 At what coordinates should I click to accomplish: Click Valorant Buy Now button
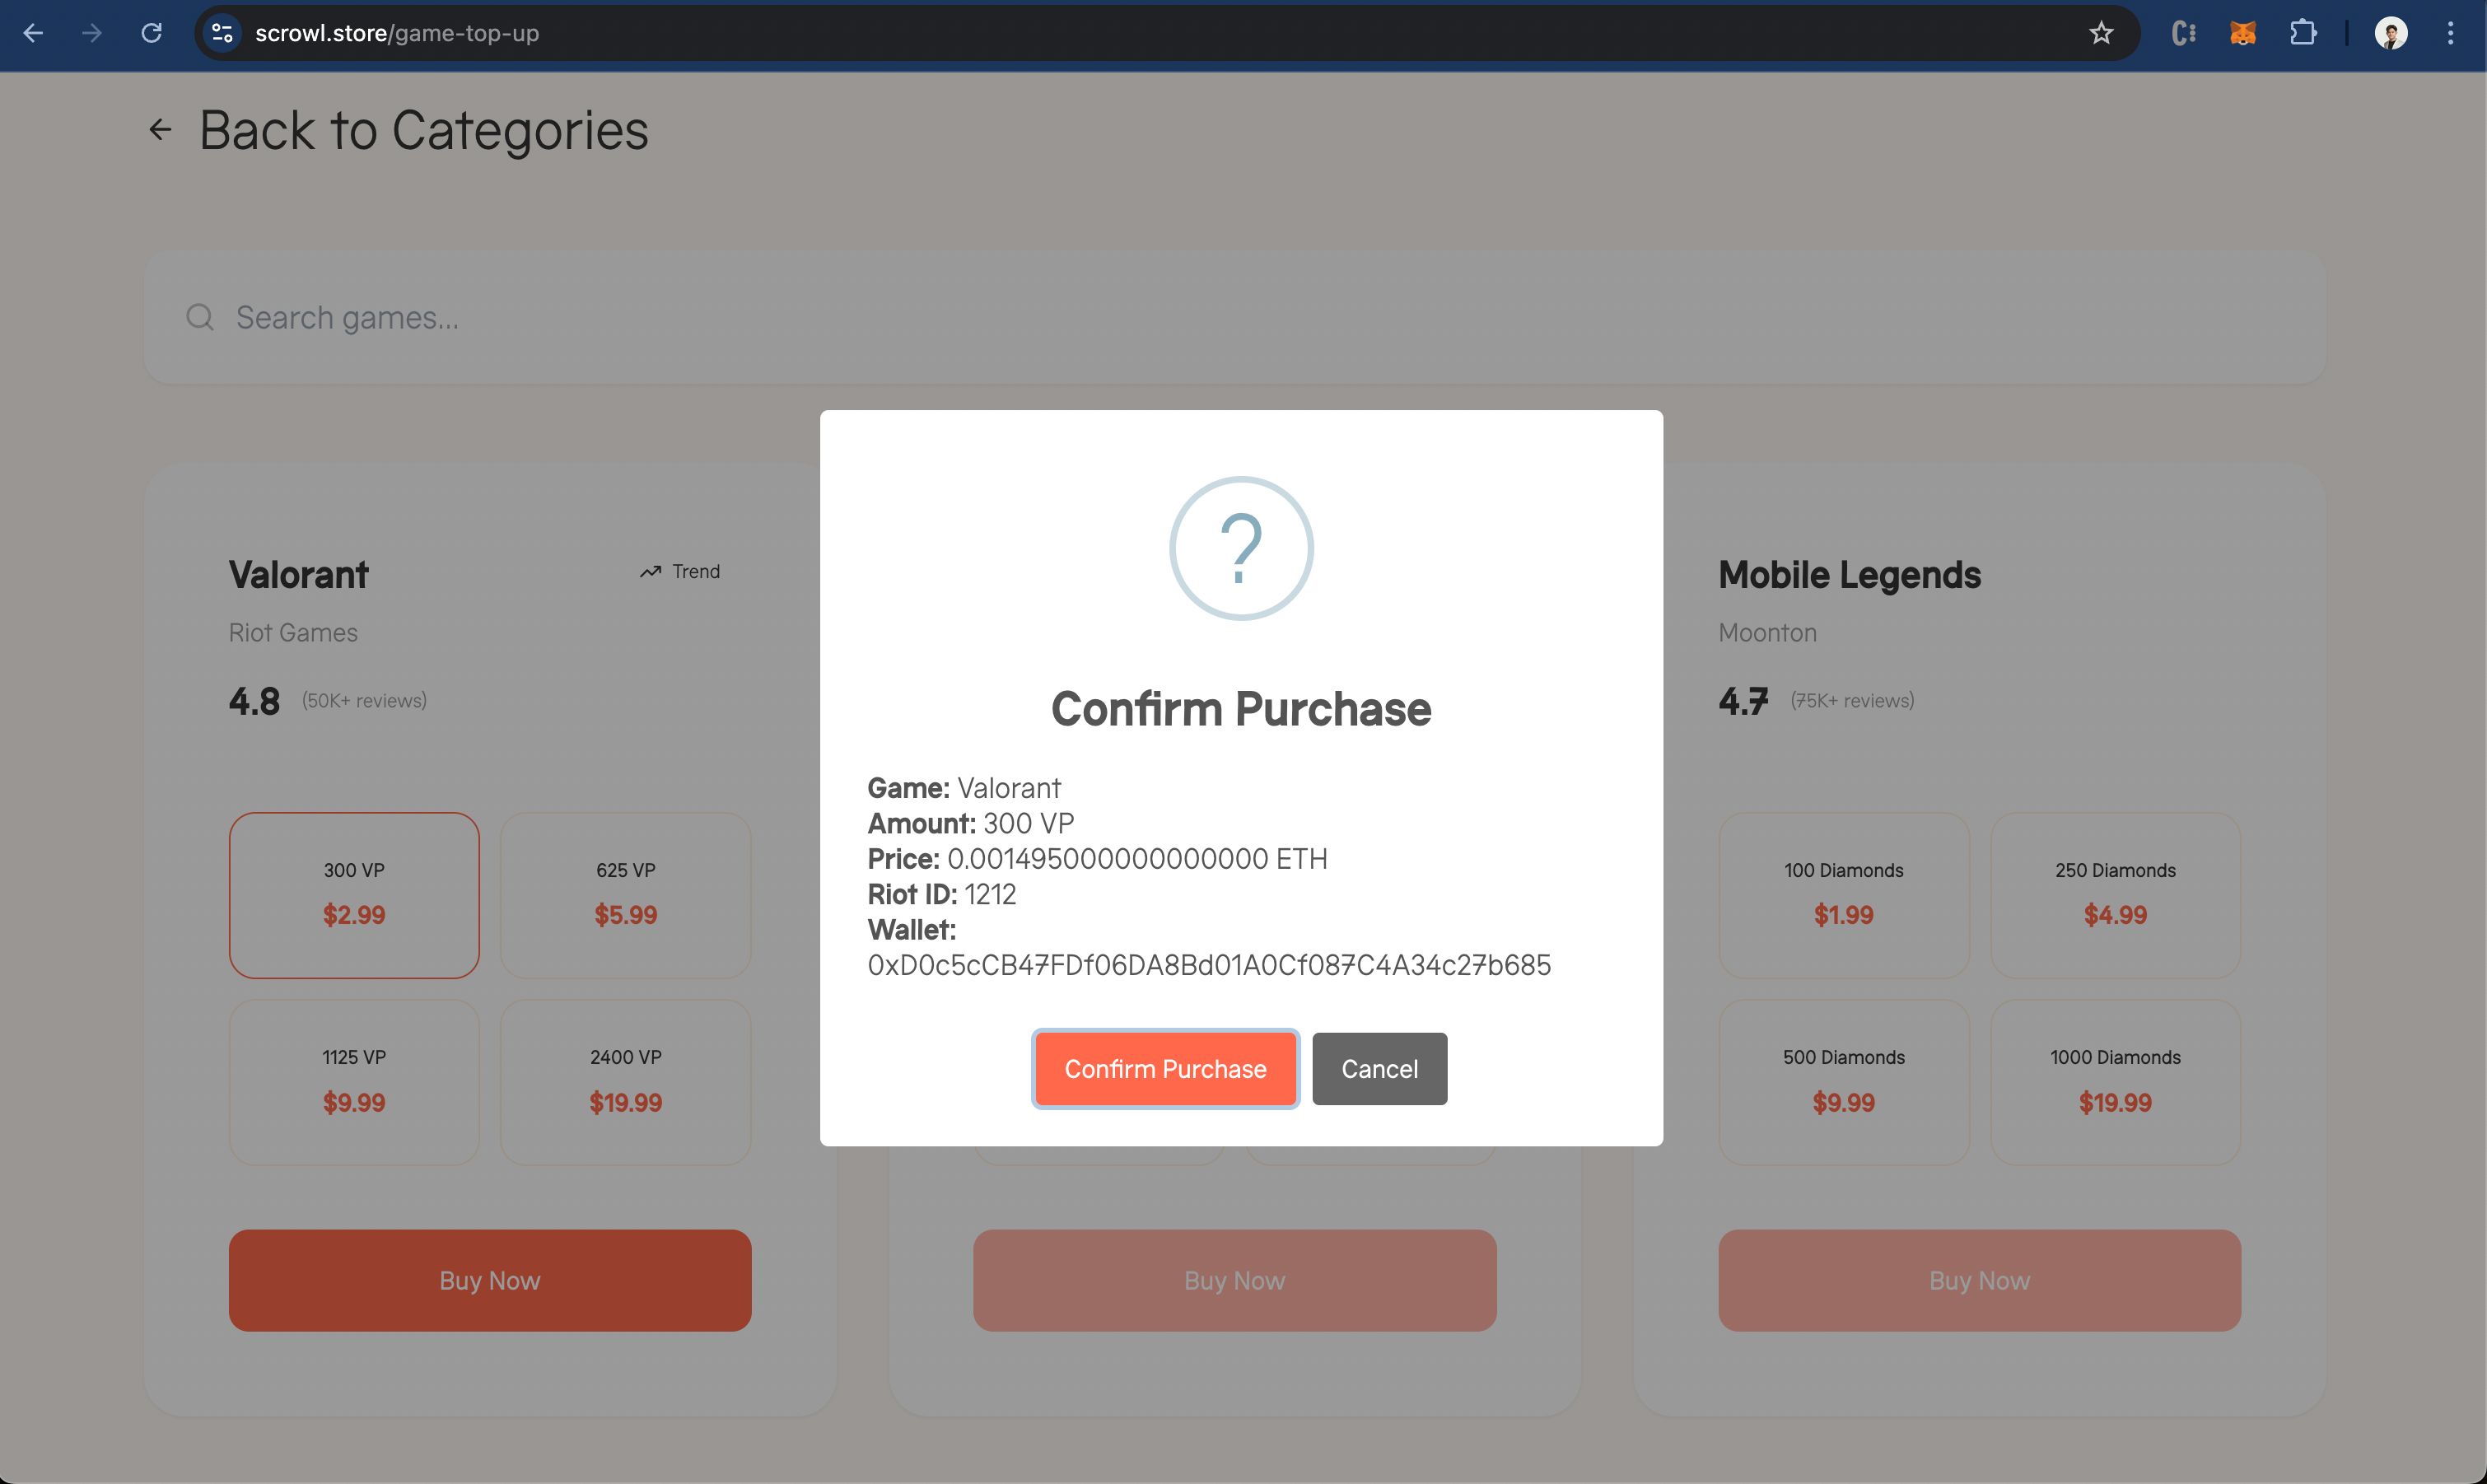490,1280
